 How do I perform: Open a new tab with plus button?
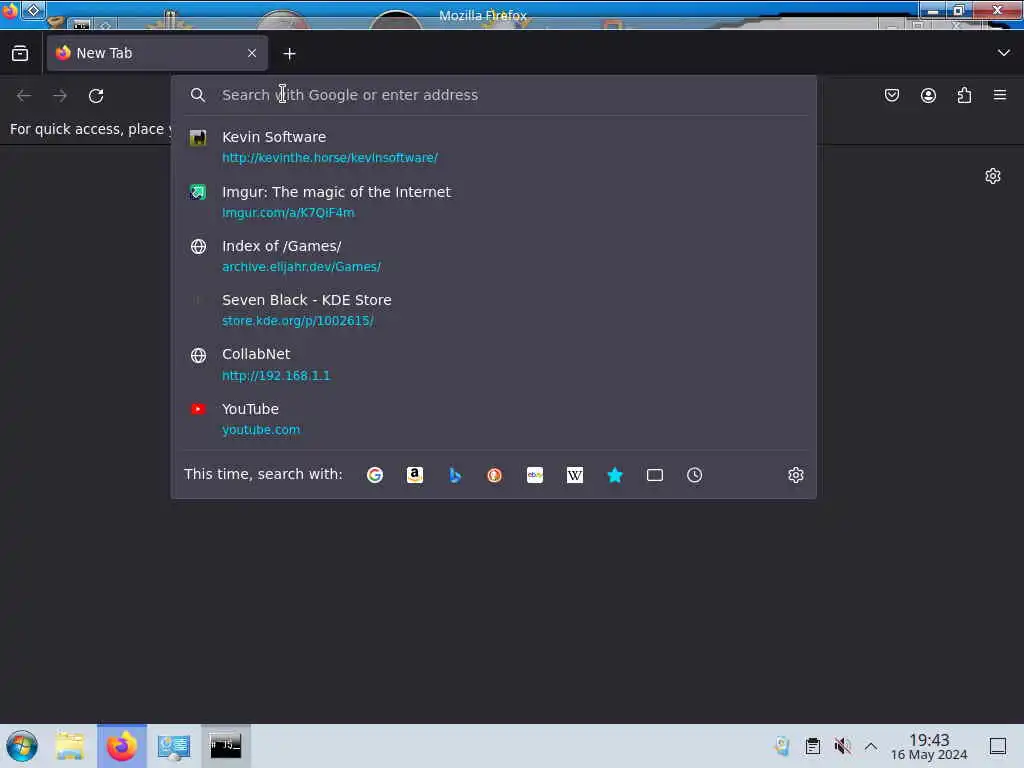(x=289, y=54)
